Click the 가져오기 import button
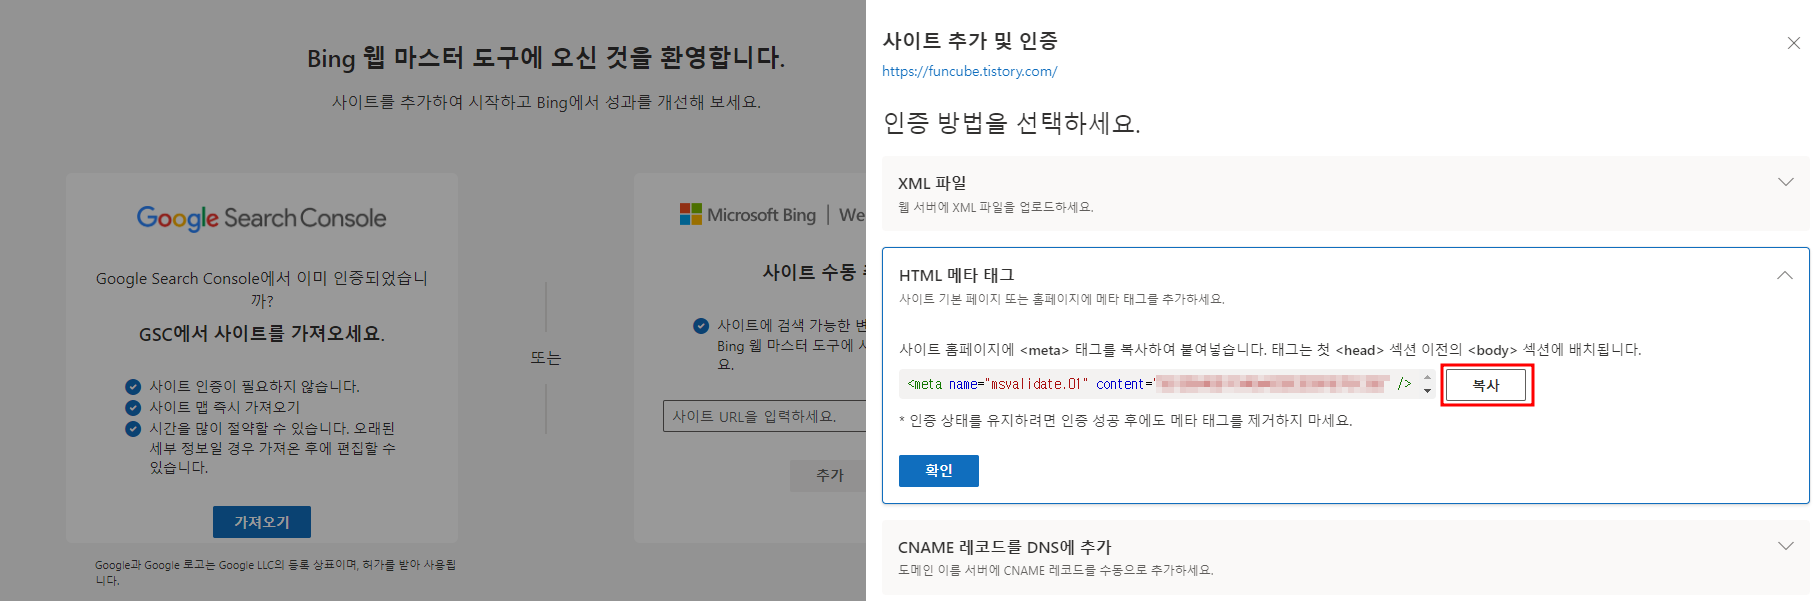This screenshot has width=1813, height=601. coord(262,522)
